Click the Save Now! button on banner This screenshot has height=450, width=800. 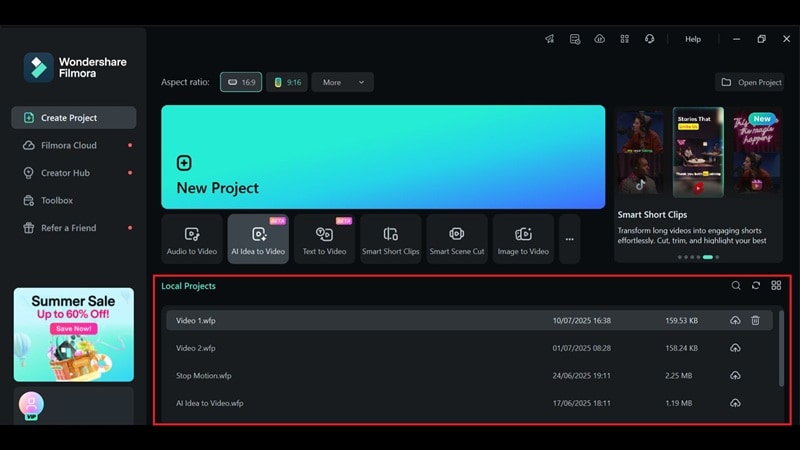73,329
